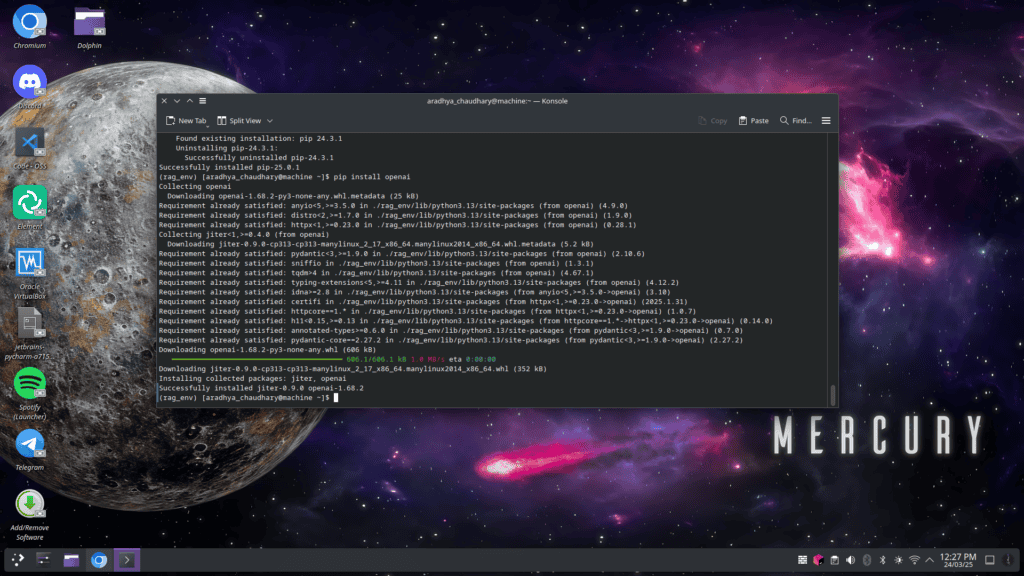Click 'Installing collected packages: jiter, openai' line

253,379
